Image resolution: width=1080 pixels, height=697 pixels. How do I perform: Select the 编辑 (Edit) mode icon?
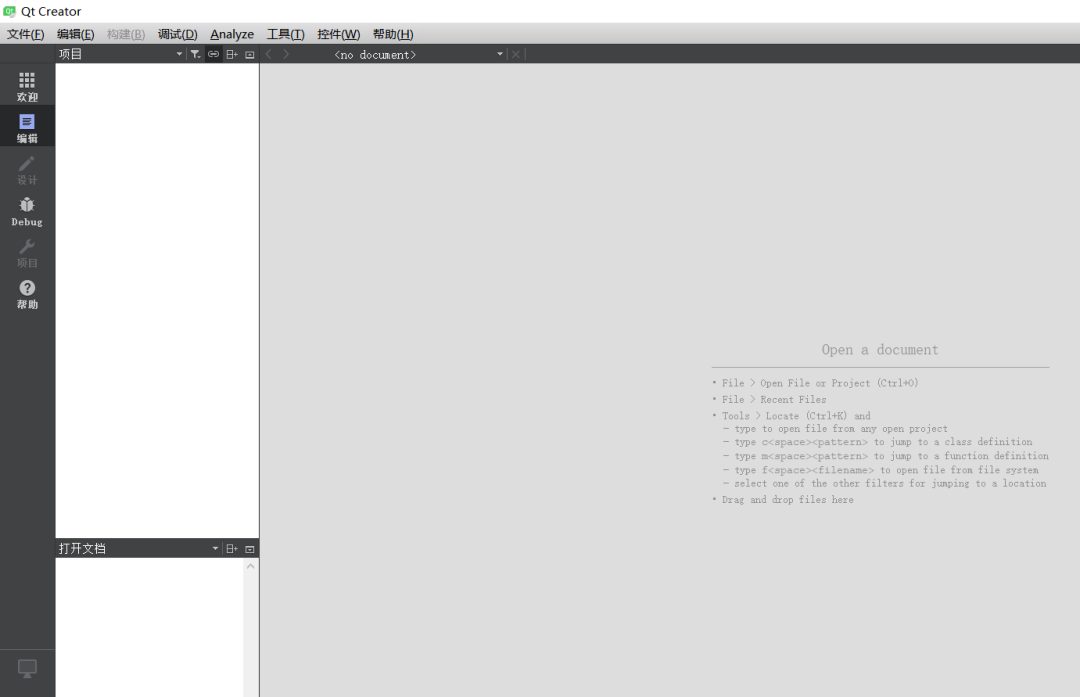(x=27, y=127)
